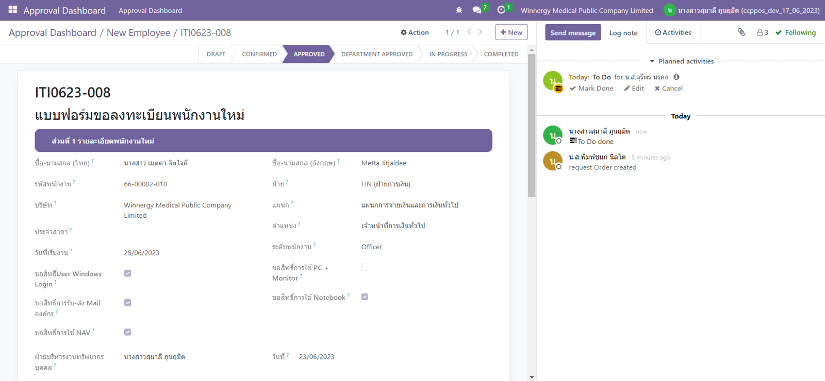Toggle the User Windows Login checkbox
The height and width of the screenshot is (381, 825).
pyautogui.click(x=127, y=273)
